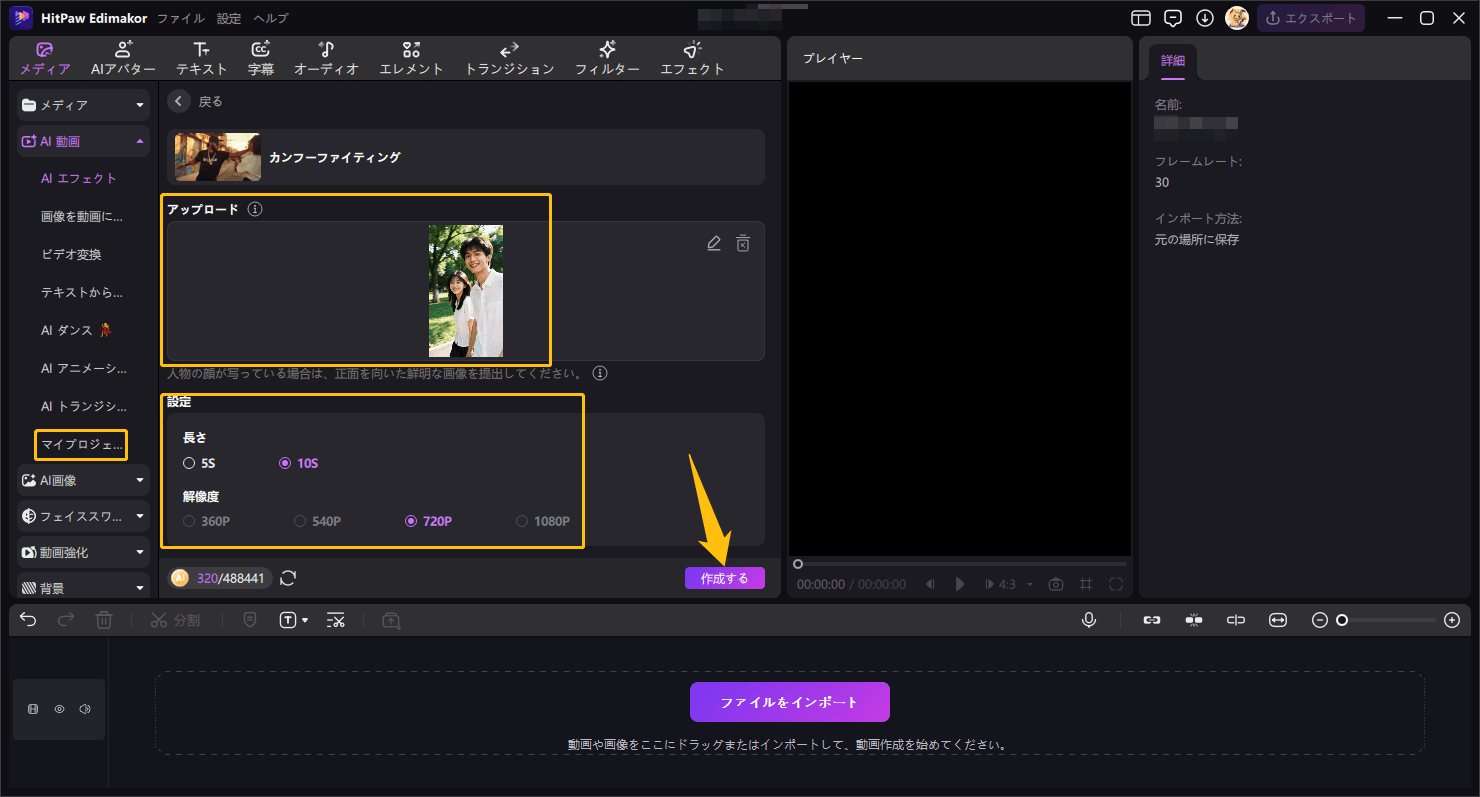Select the テキスト tool
The image size is (1480, 797).
[x=201, y=57]
